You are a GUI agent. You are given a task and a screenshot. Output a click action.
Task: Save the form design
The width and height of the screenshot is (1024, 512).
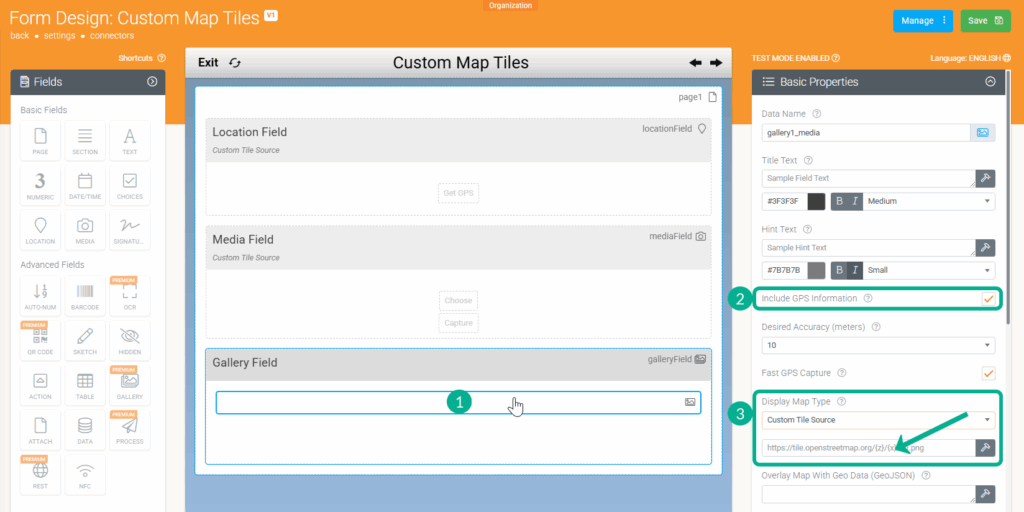[x=985, y=21]
